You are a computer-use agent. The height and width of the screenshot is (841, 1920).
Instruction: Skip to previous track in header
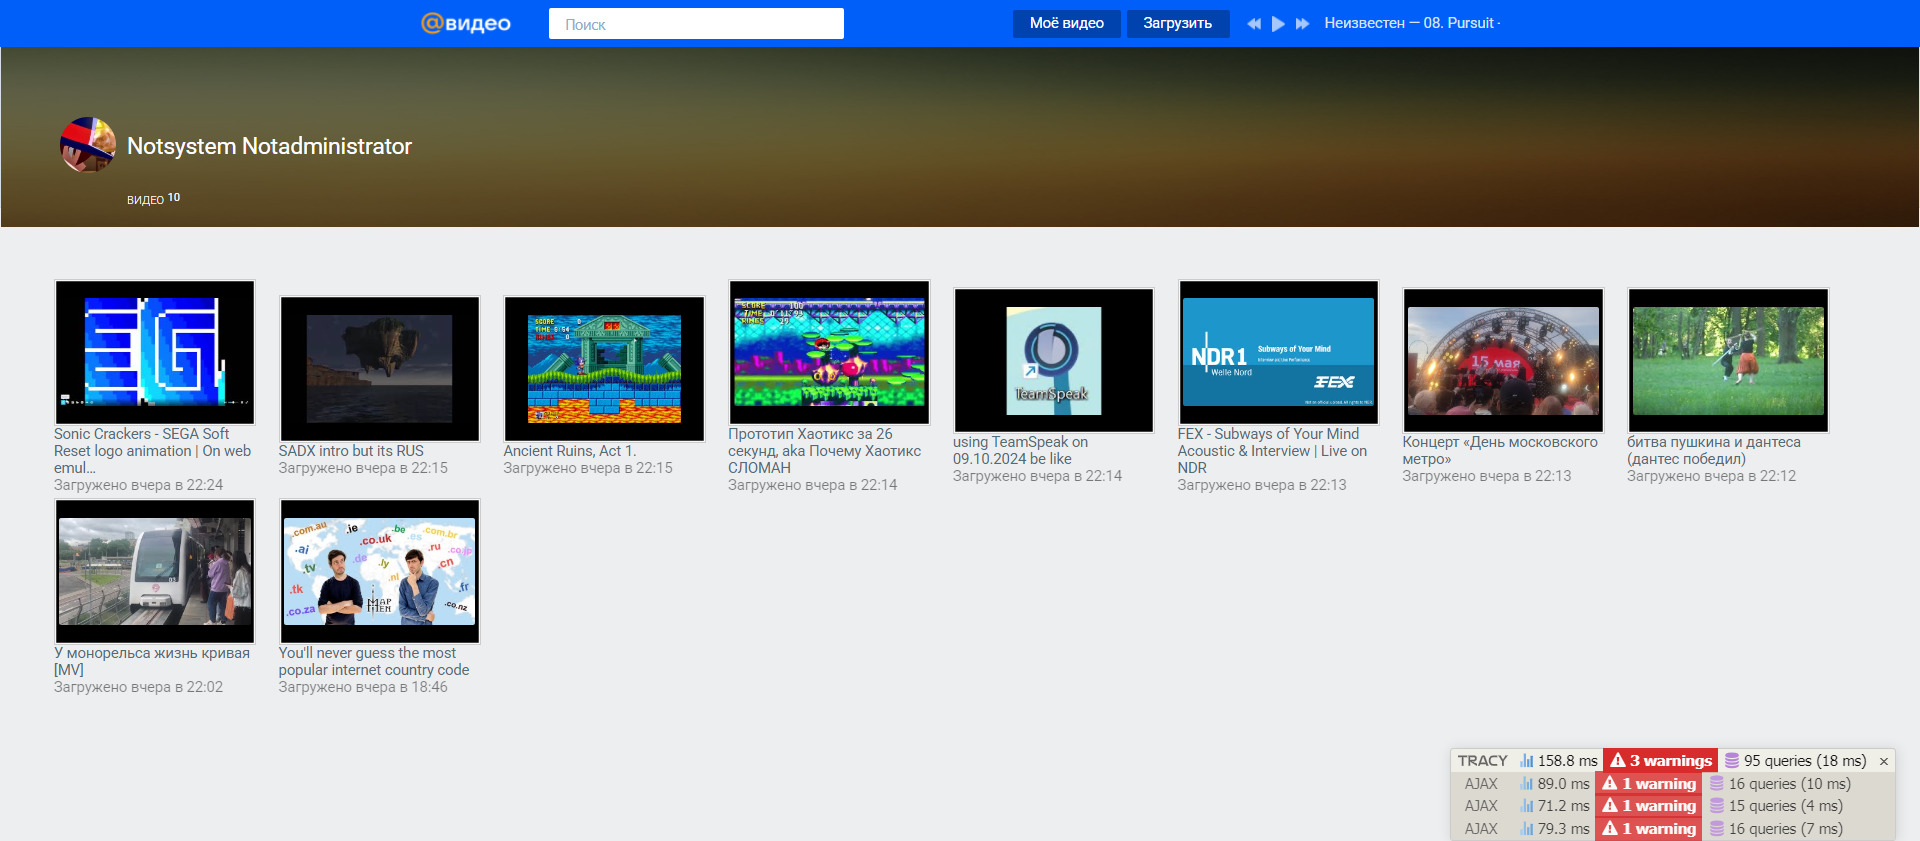(x=1254, y=23)
